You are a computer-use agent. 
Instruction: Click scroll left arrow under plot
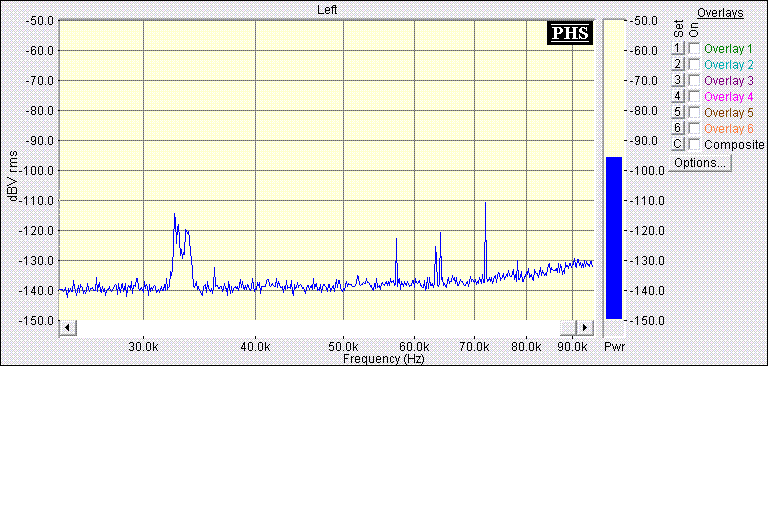68,327
